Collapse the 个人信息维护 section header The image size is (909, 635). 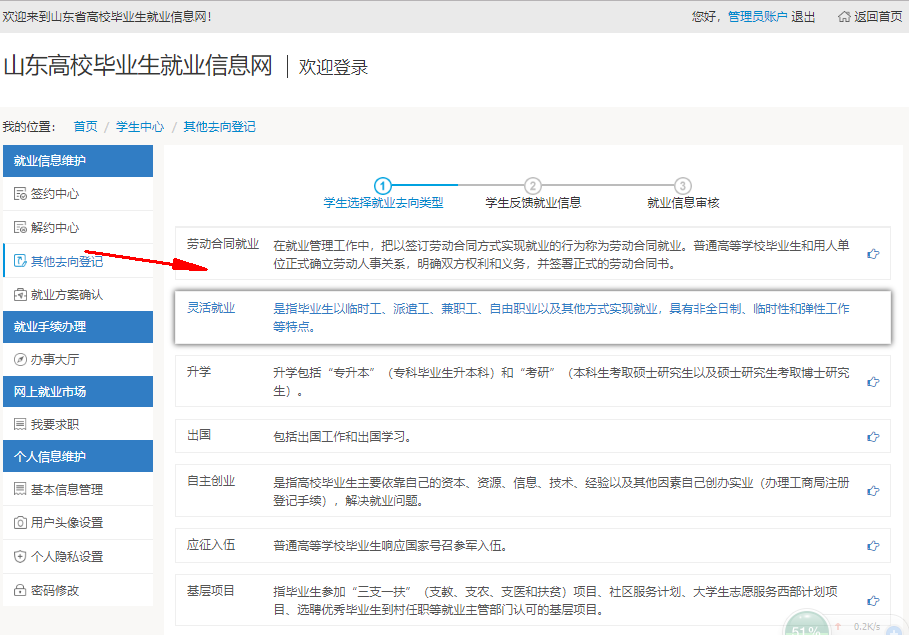point(78,457)
